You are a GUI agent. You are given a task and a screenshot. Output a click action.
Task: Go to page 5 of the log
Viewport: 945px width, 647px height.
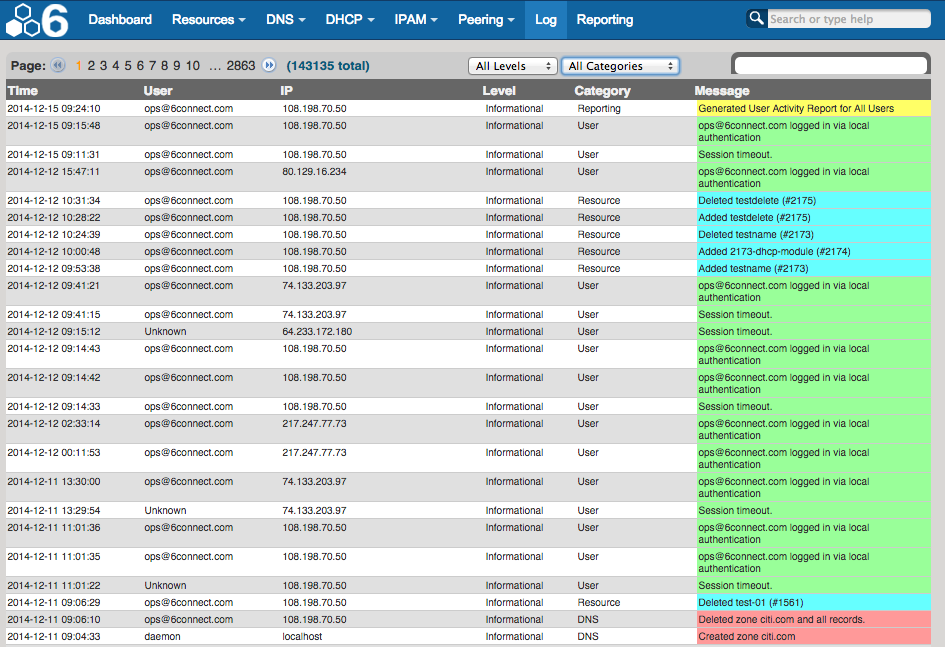(128, 66)
